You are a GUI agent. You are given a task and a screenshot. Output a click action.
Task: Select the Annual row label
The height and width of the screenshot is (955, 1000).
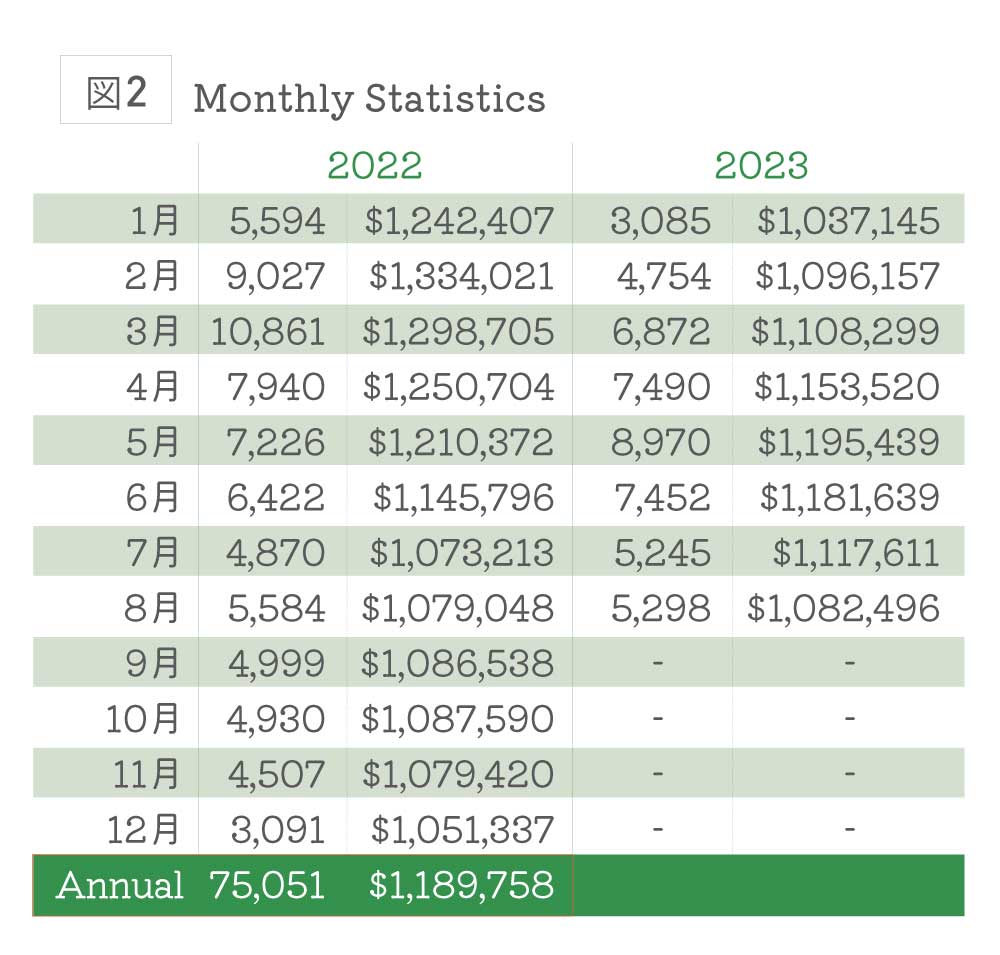point(120,885)
